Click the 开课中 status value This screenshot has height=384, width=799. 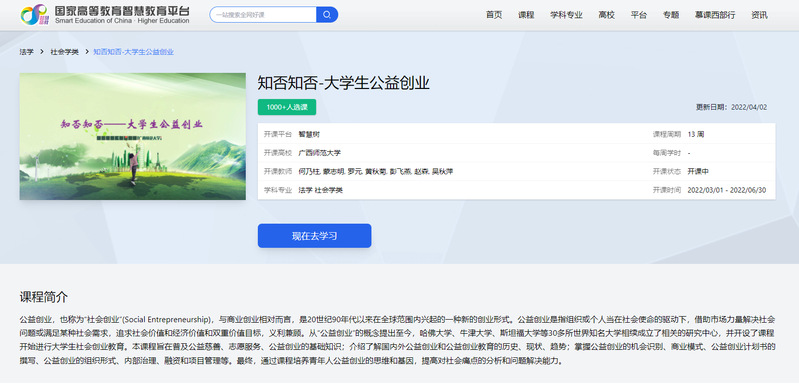[698, 172]
